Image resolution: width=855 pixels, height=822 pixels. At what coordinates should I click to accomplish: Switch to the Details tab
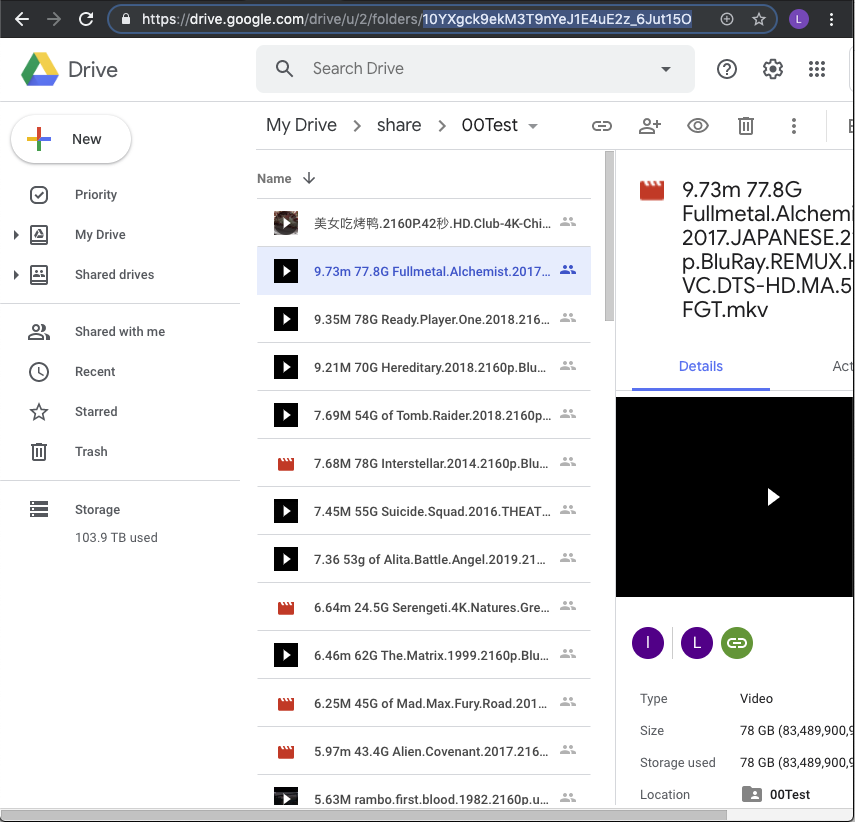(x=700, y=366)
